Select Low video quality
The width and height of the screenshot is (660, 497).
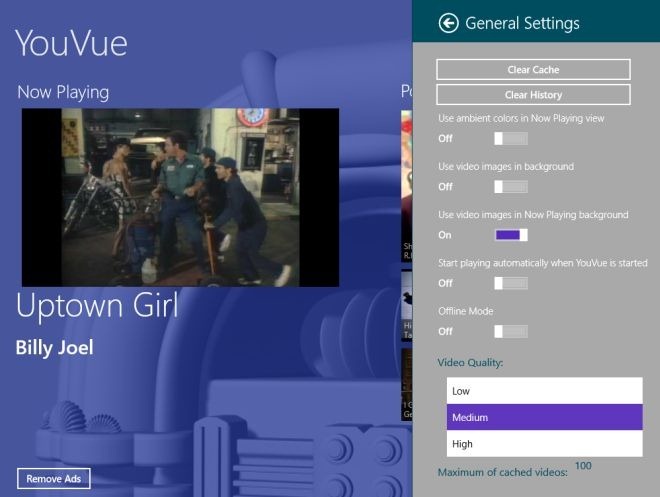[x=545, y=391]
